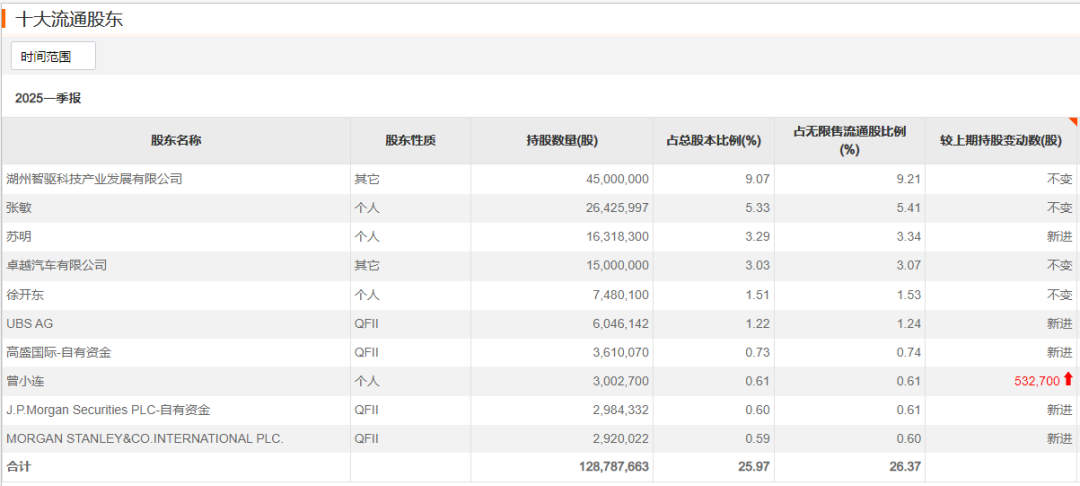Click the red up arrow beside 532,700
Screen dimensions: 1080x486
pyautogui.click(x=1068, y=380)
